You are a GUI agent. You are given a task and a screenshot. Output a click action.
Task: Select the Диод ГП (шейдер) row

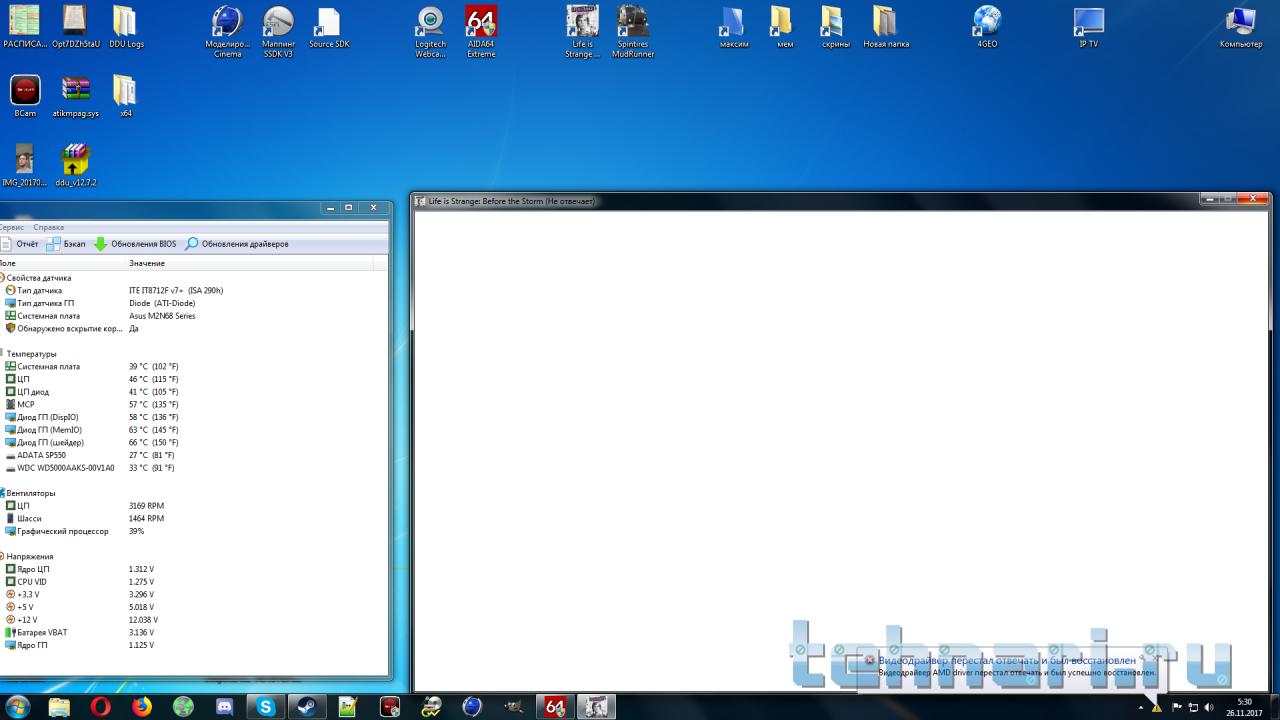(194, 442)
